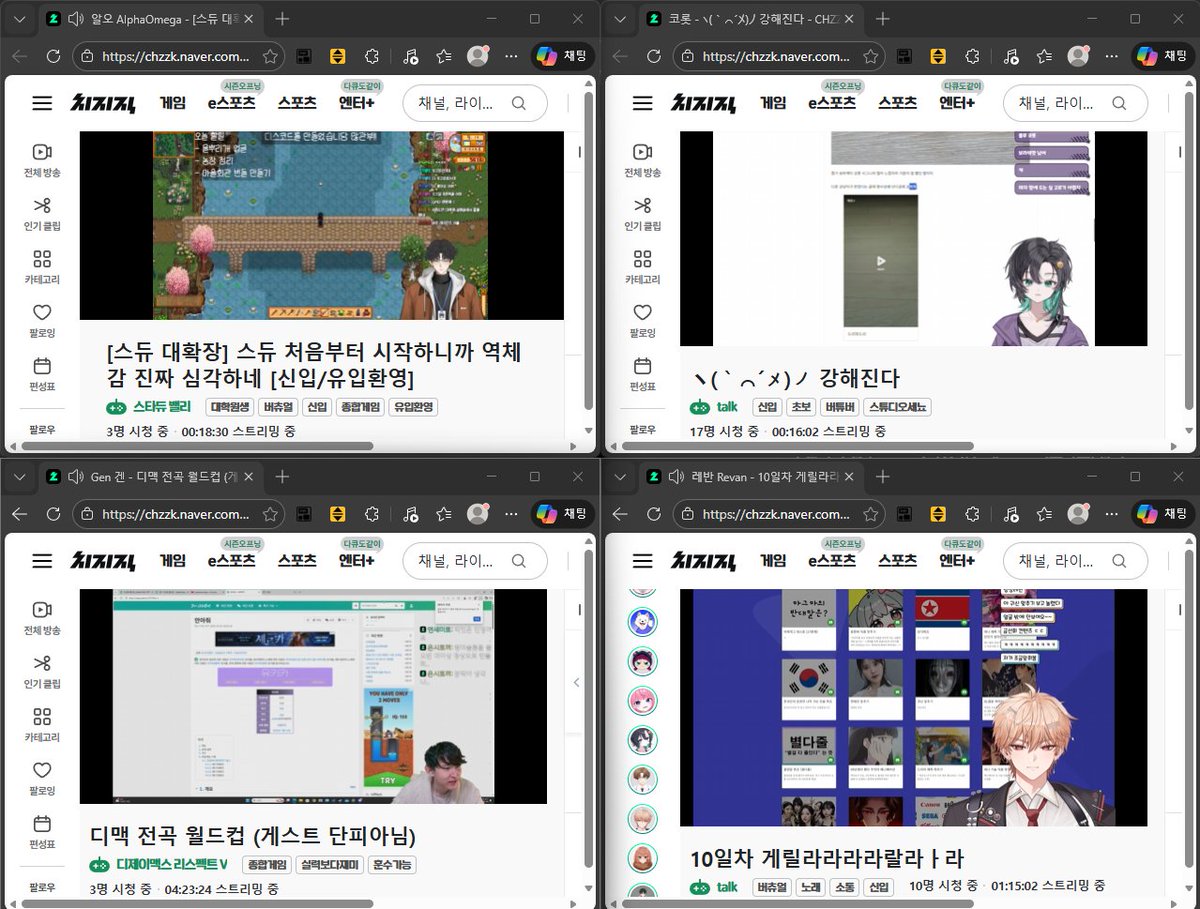1200x909 pixels.
Task: Open 인기 클립 in Gen 겐 window sidebar
Action: 42,671
